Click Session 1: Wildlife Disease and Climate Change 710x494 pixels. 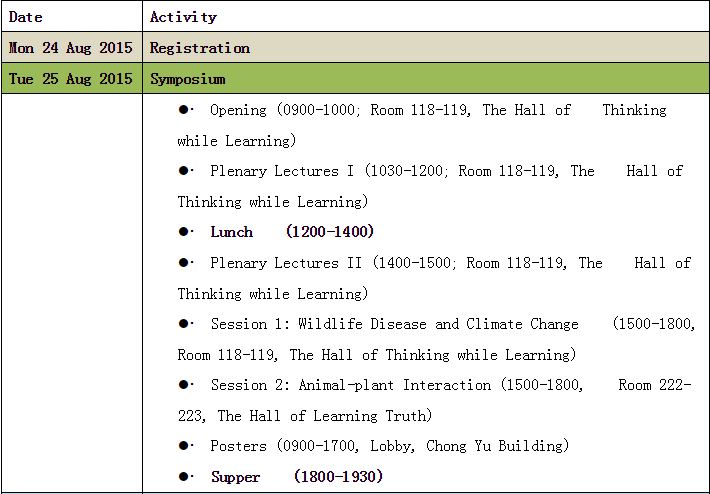click(394, 324)
